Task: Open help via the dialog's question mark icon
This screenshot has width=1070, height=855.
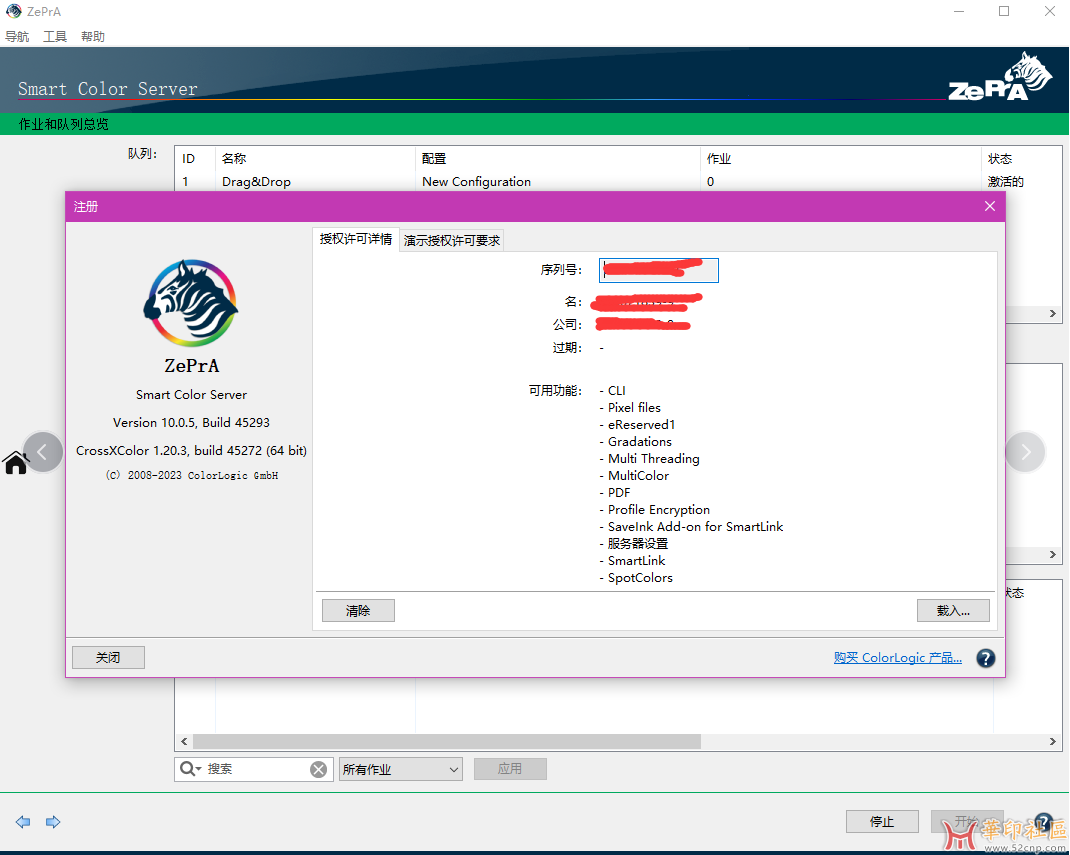Action: tap(985, 658)
